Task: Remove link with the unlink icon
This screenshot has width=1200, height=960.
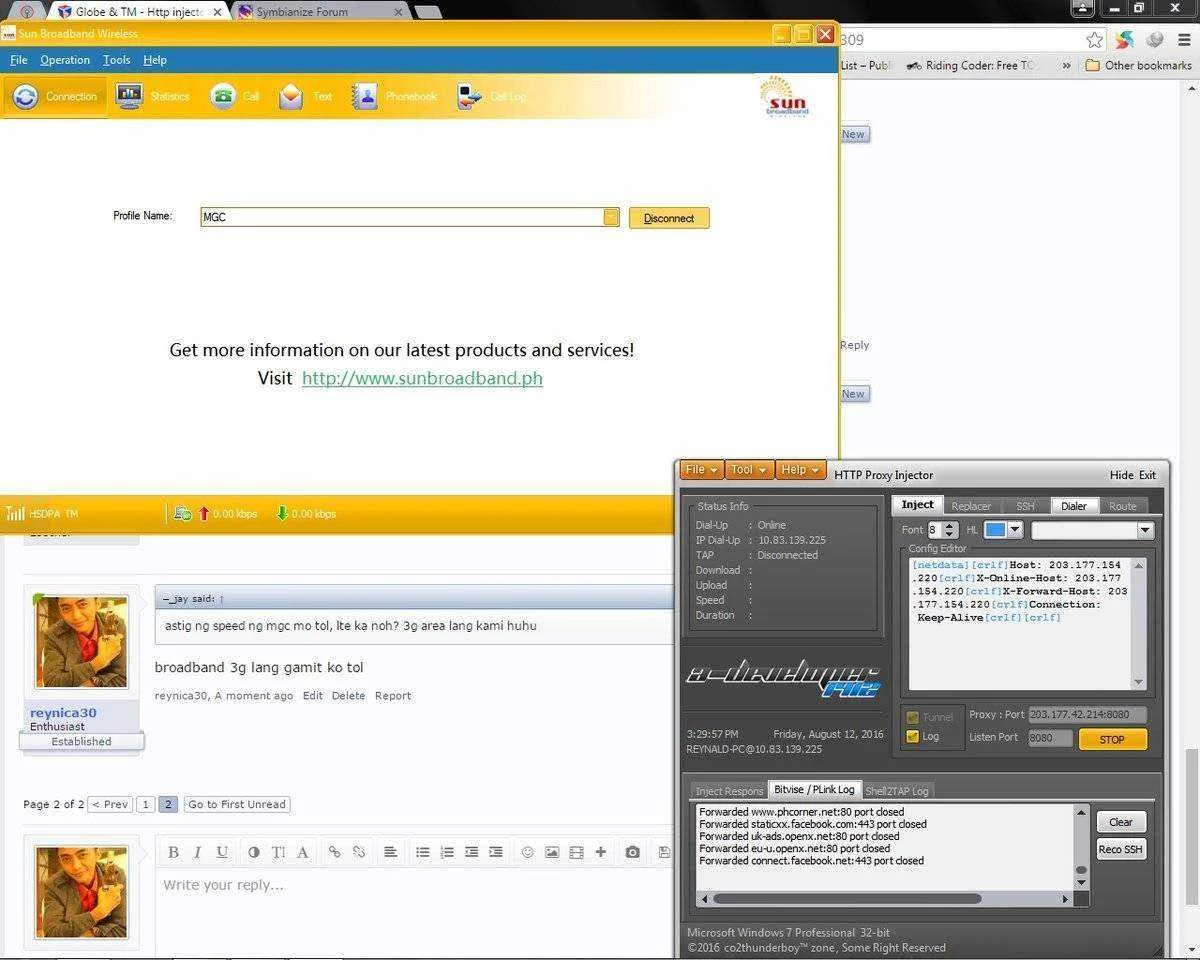Action: (x=358, y=852)
